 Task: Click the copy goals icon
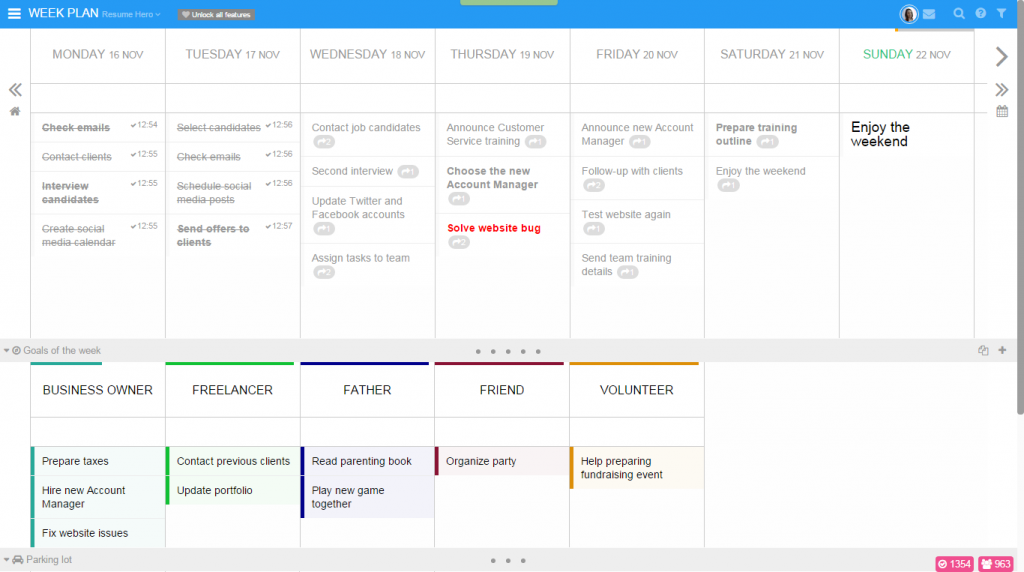click(983, 351)
